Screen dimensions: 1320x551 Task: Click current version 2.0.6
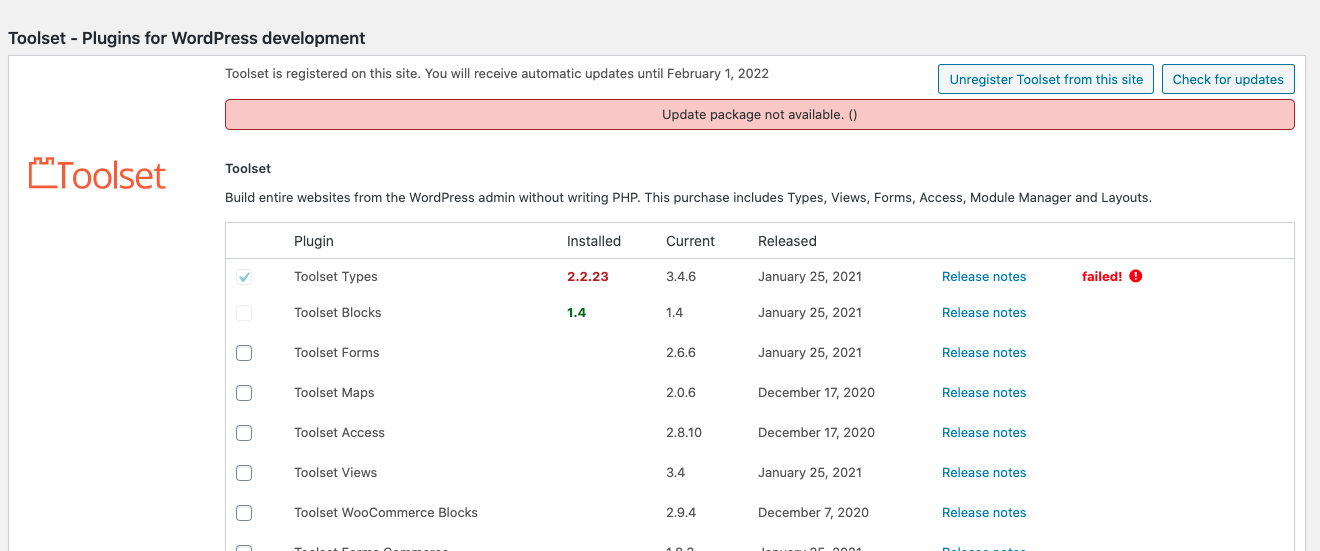click(681, 392)
